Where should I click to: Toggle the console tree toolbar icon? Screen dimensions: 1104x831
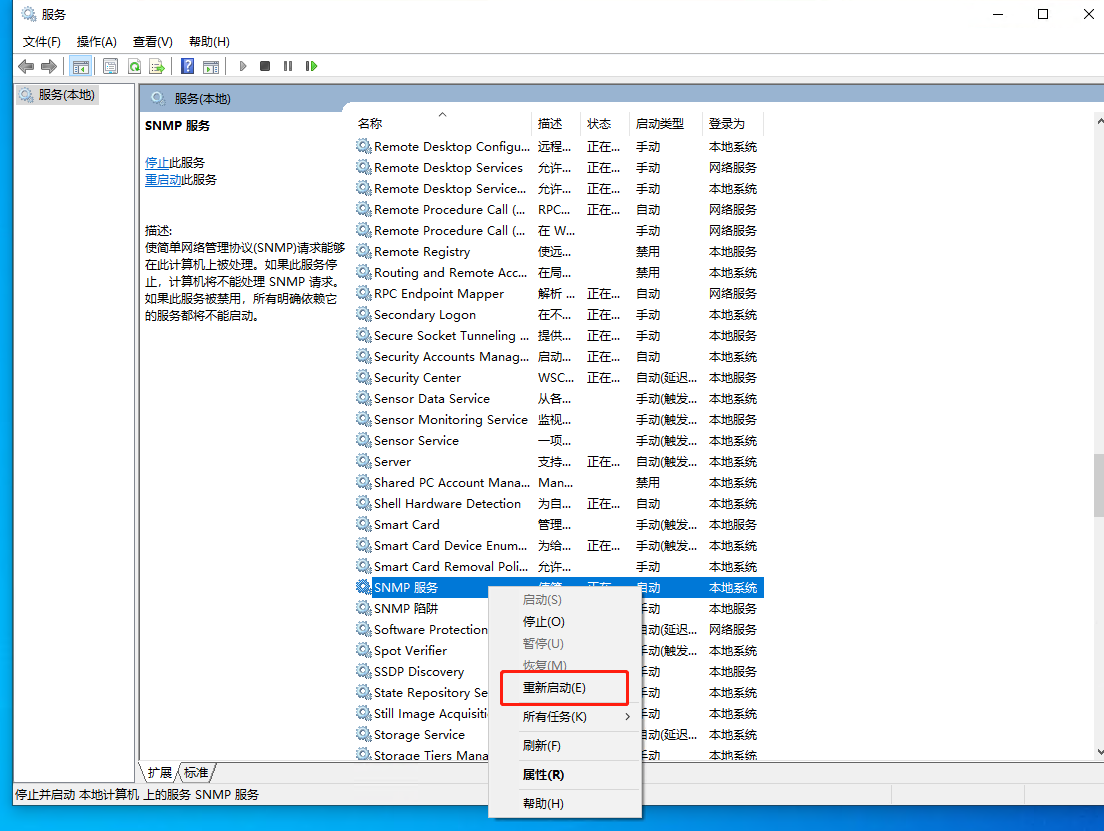(81, 66)
